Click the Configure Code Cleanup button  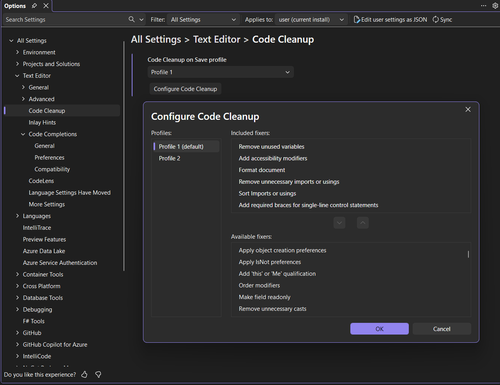(x=185, y=89)
